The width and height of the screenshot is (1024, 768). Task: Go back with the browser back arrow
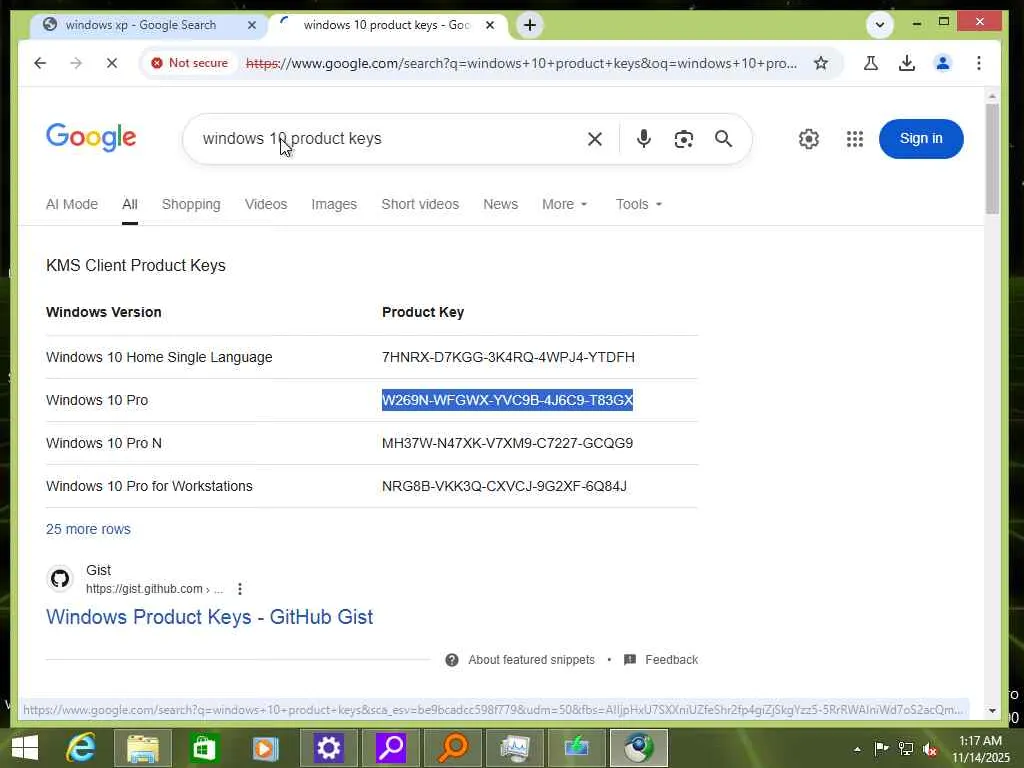click(40, 63)
